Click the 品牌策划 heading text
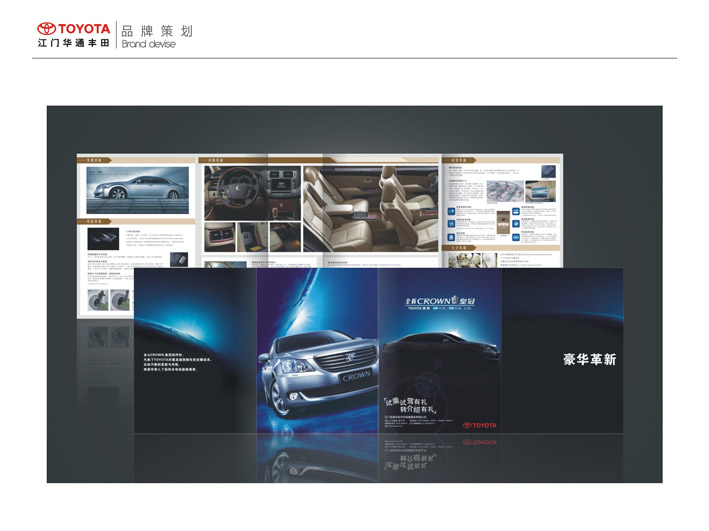Viewport: 709px width, 531px height. [x=157, y=31]
